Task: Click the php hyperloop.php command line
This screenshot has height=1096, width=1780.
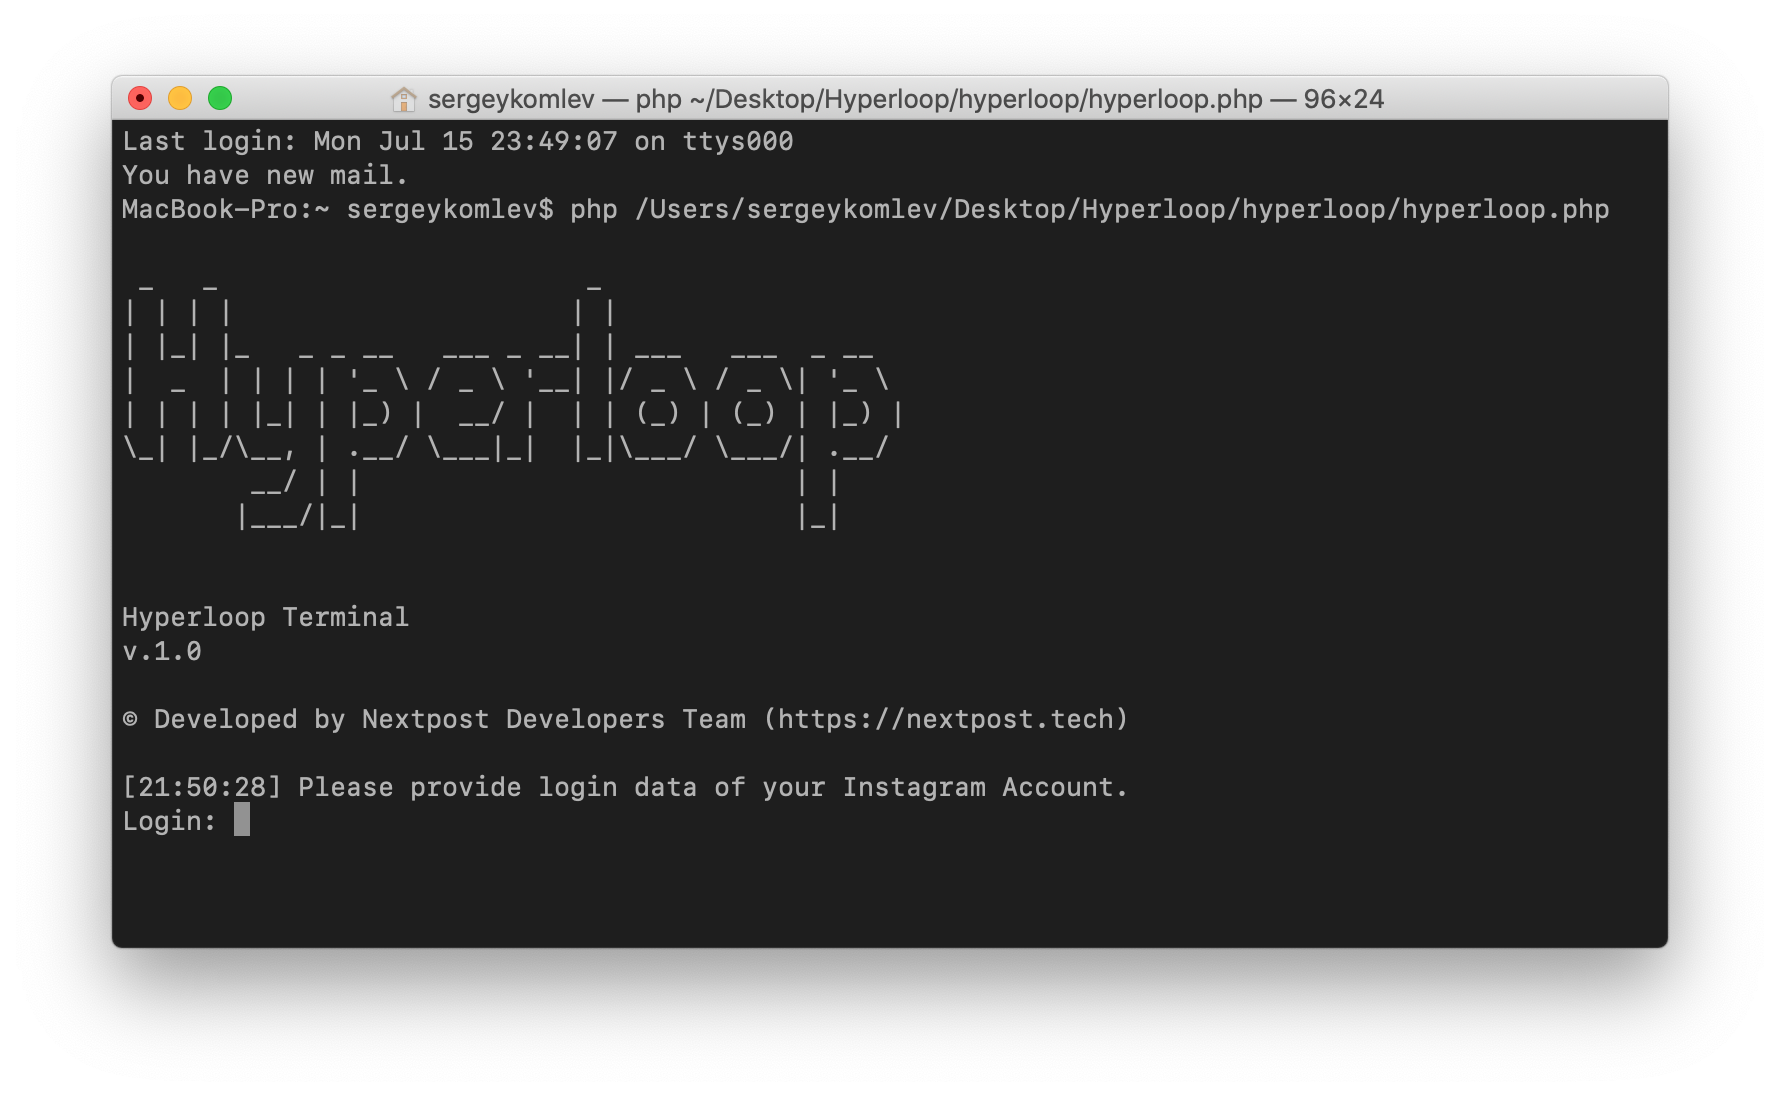Action: coord(866,210)
